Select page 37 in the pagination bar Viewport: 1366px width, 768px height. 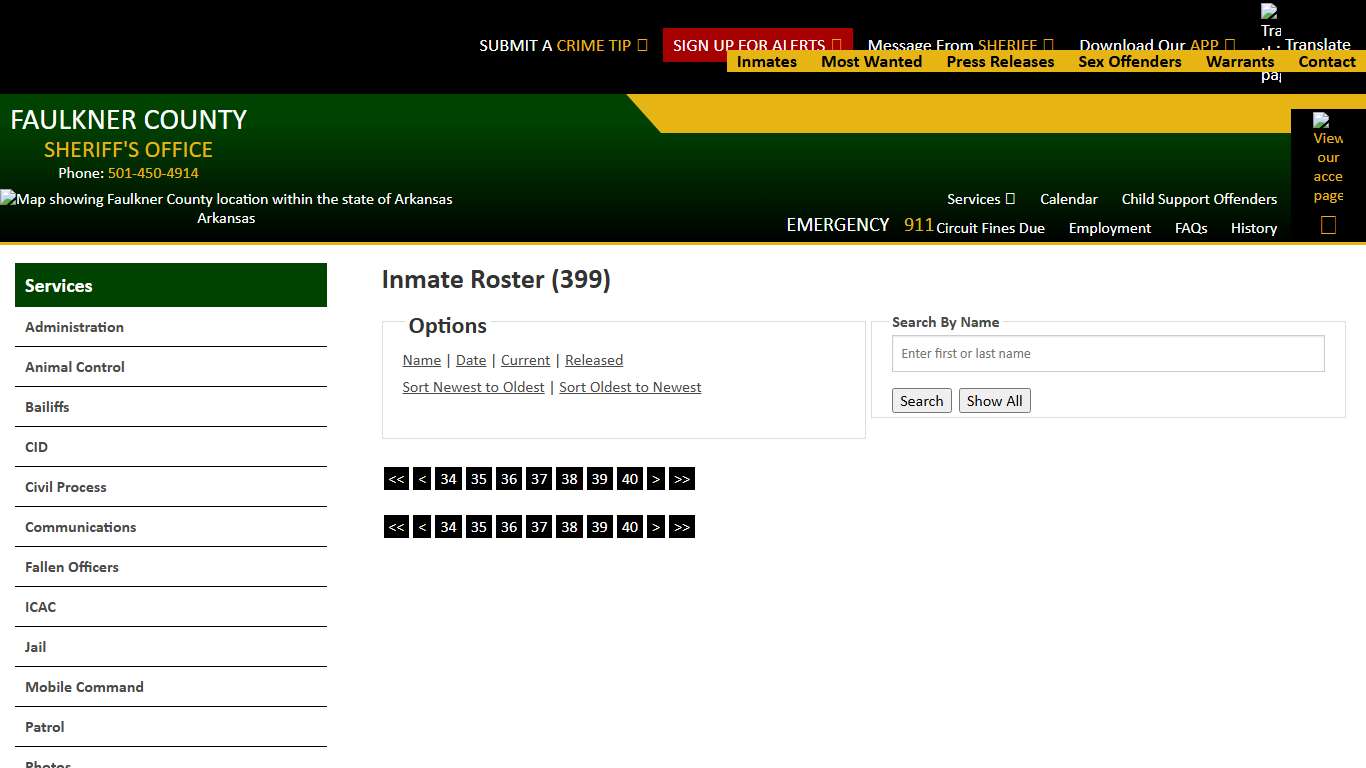539,479
